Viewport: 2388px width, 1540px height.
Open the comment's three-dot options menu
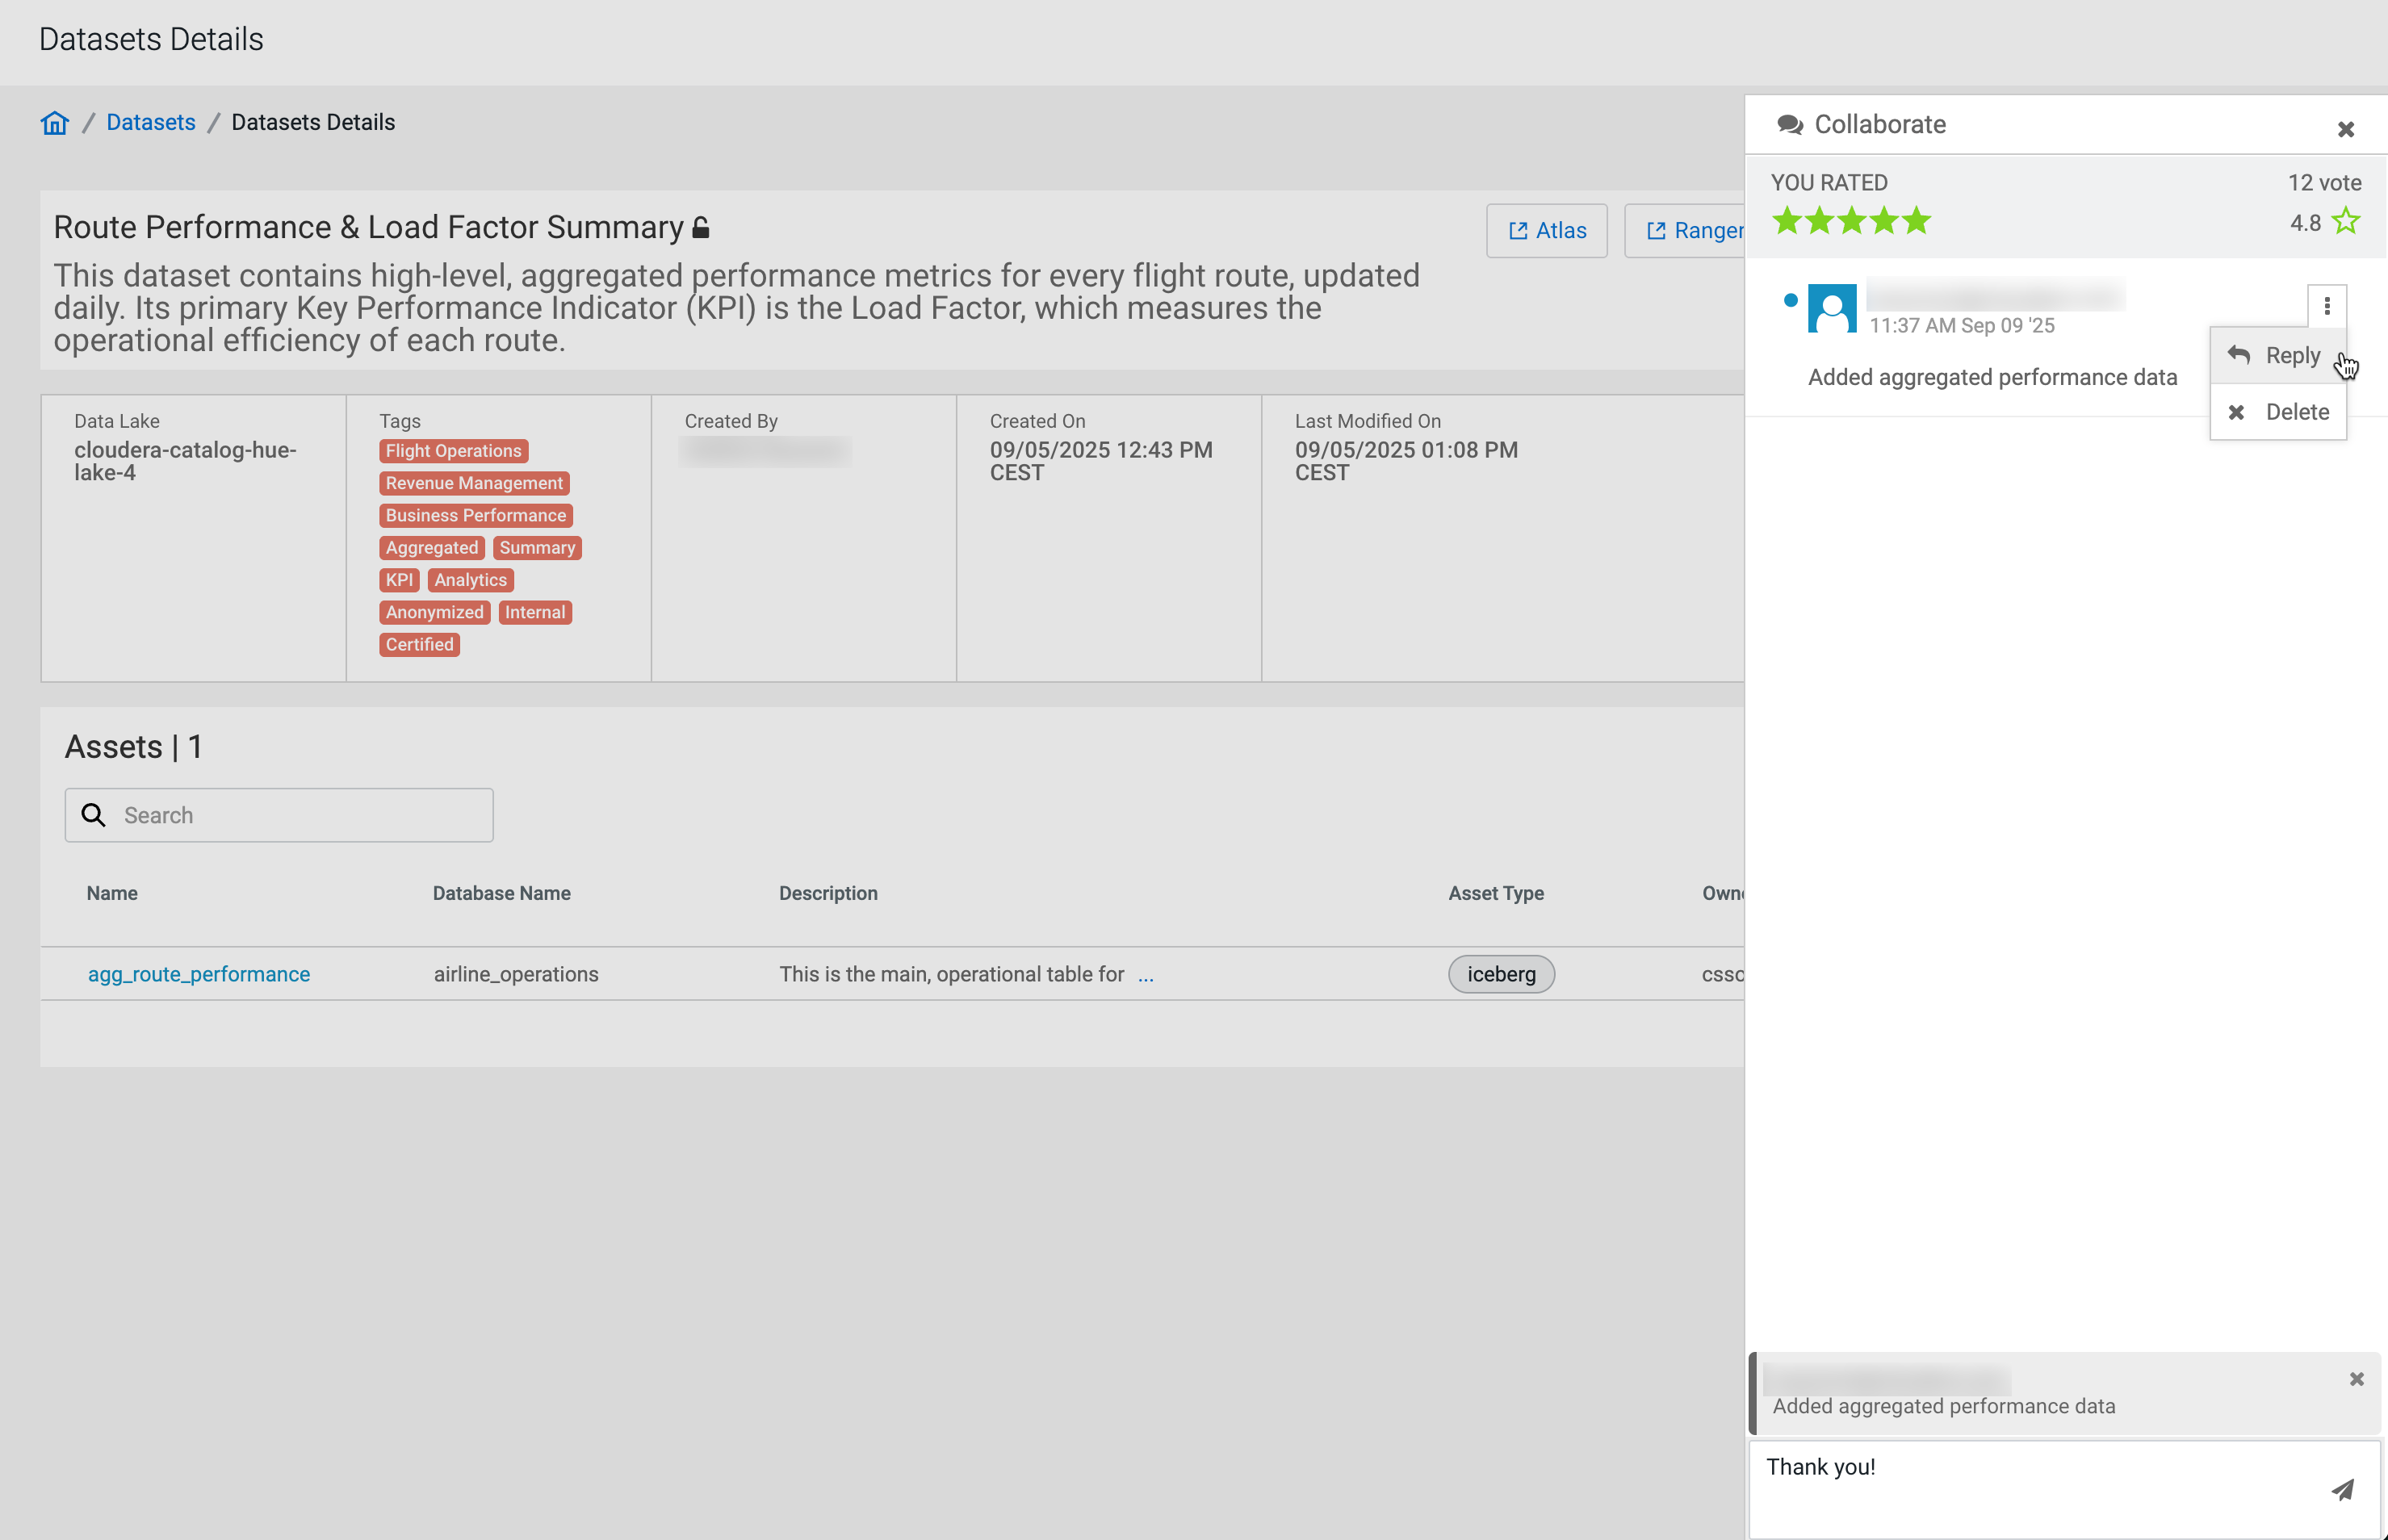2326,306
